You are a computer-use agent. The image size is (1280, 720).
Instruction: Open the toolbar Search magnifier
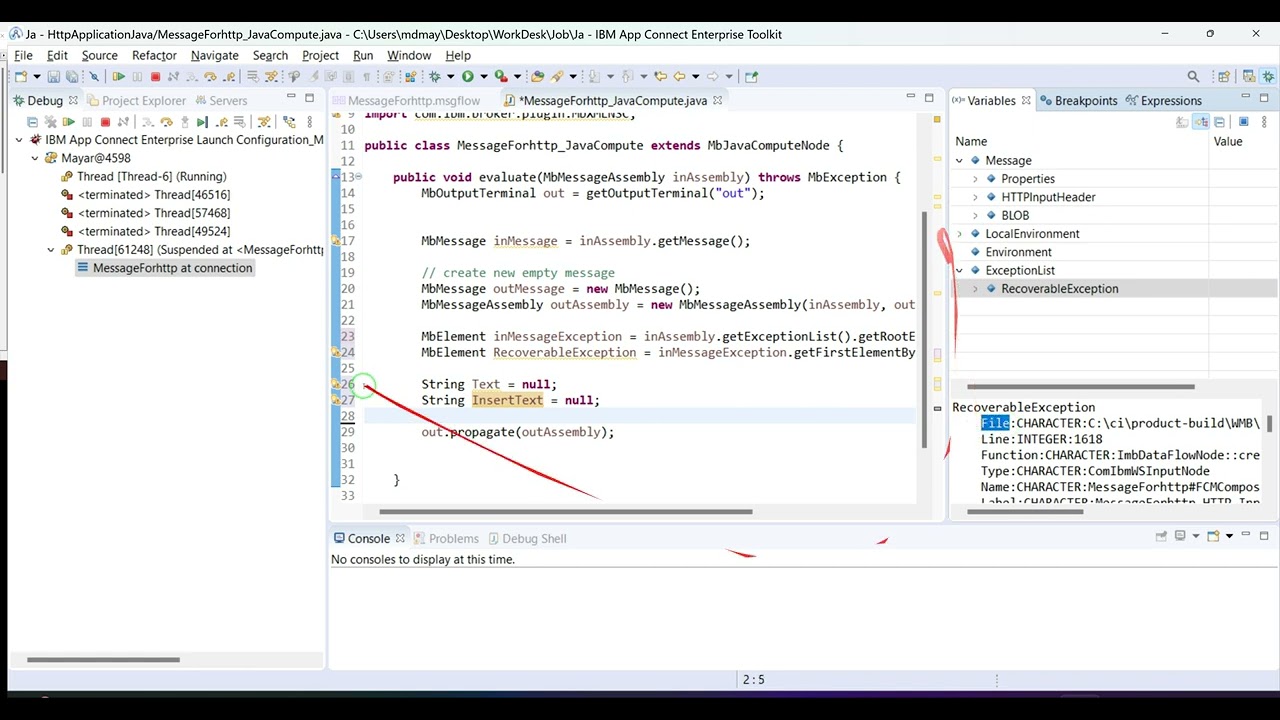pos(1193,76)
